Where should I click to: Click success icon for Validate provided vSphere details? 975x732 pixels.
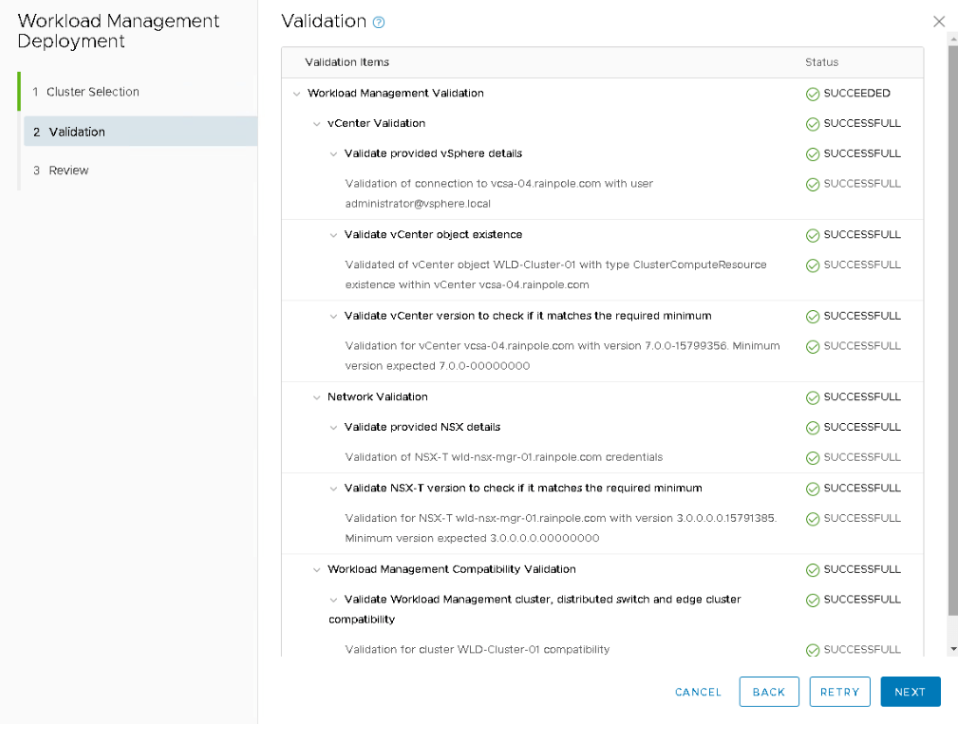812,154
